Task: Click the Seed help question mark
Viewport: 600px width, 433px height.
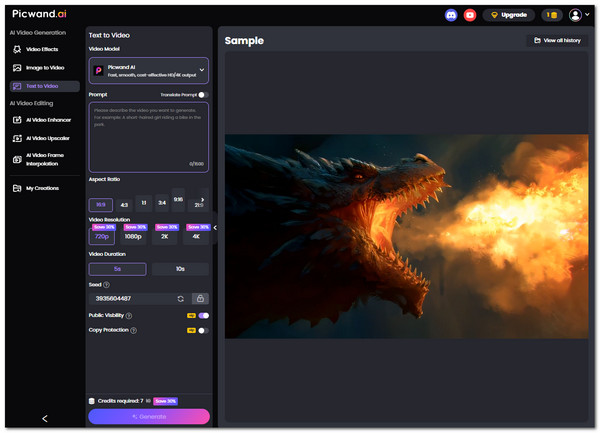Action: pyautogui.click(x=107, y=285)
